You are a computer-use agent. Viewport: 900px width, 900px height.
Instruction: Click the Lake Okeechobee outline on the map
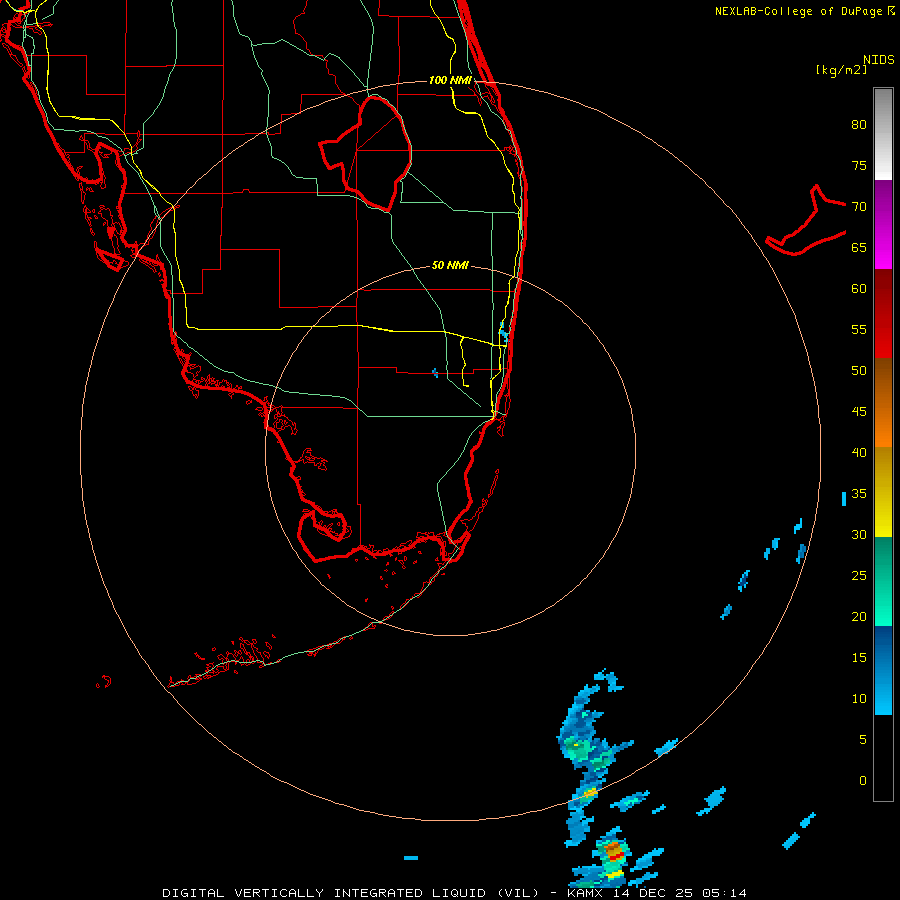[x=366, y=153]
